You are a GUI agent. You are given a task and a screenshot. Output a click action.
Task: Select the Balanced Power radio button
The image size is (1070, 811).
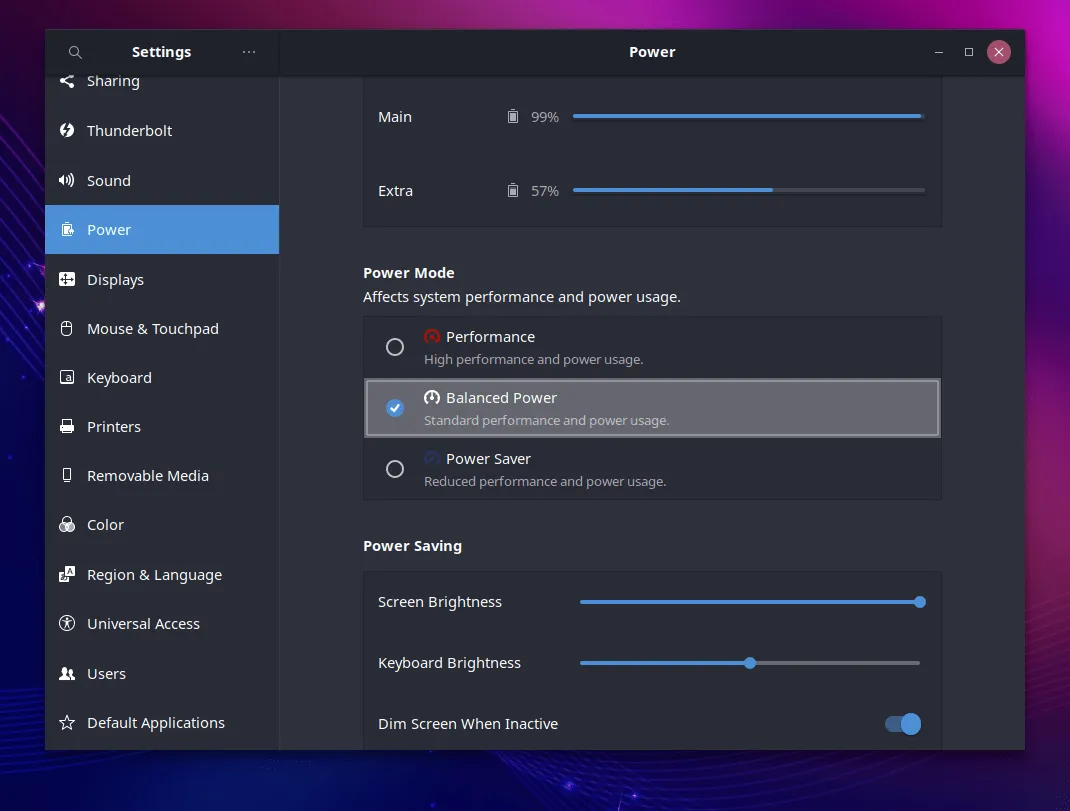click(x=395, y=408)
